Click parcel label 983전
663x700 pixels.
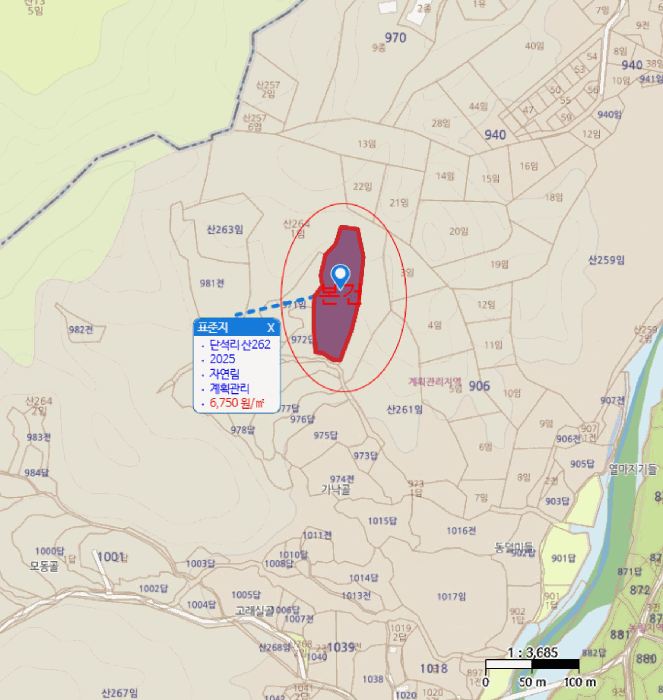pos(38,437)
